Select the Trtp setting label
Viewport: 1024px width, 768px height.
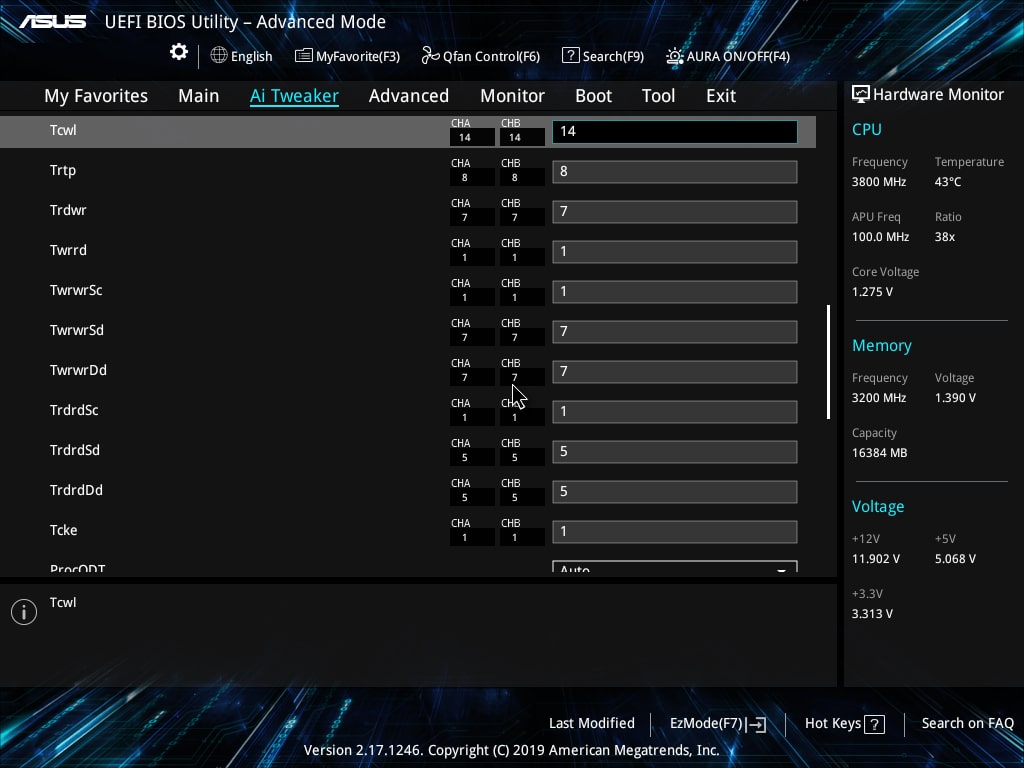[63, 170]
